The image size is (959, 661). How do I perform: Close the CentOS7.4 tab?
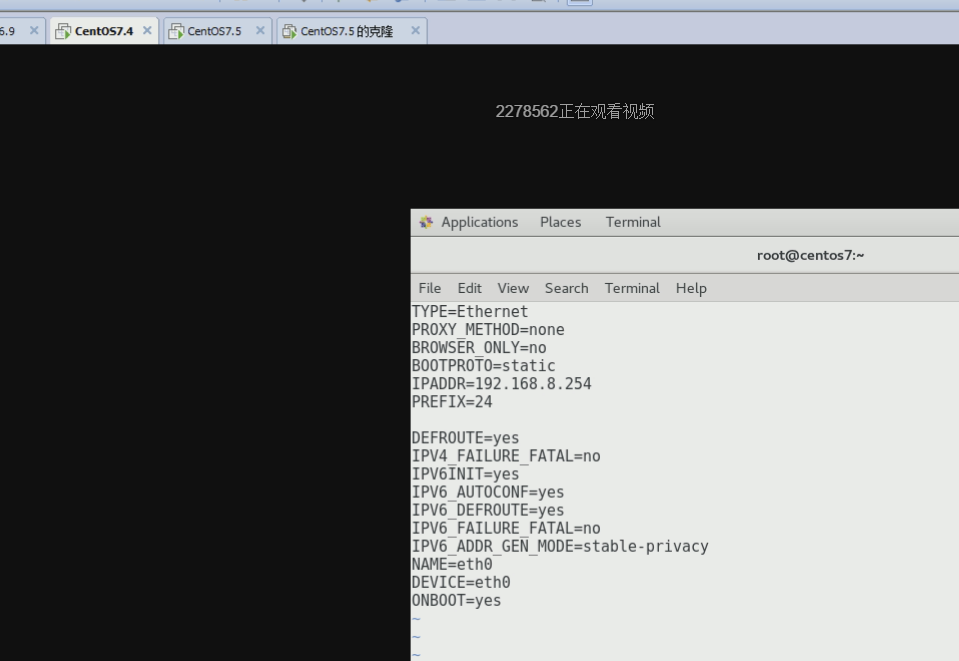click(x=147, y=31)
